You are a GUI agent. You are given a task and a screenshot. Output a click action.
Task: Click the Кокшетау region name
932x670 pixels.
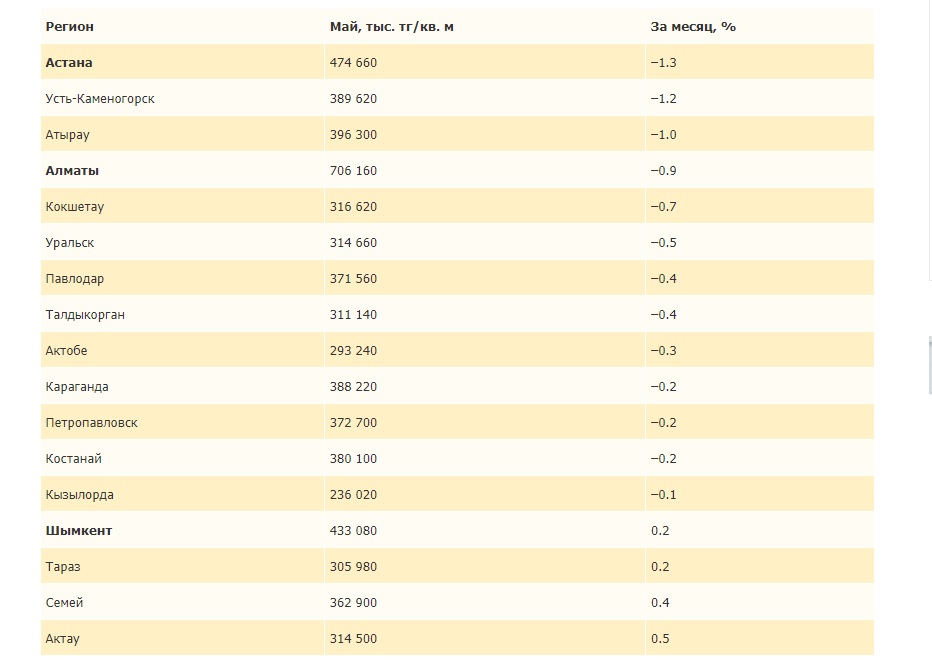click(x=75, y=206)
